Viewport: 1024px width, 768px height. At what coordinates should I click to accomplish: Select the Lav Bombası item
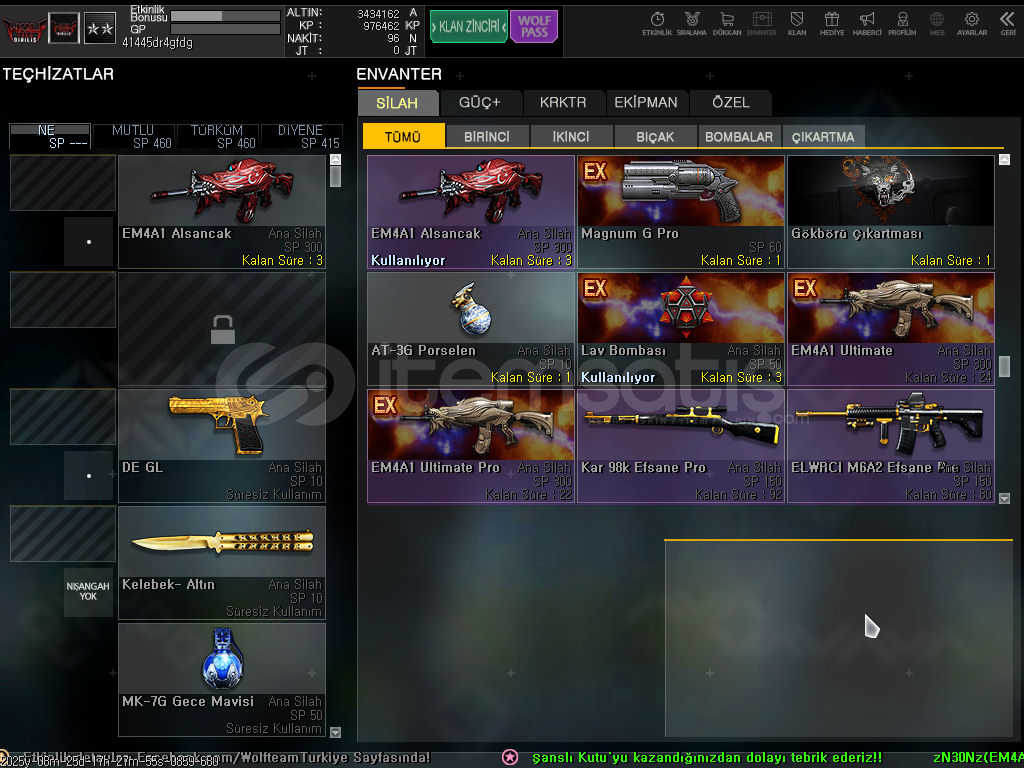(x=681, y=328)
